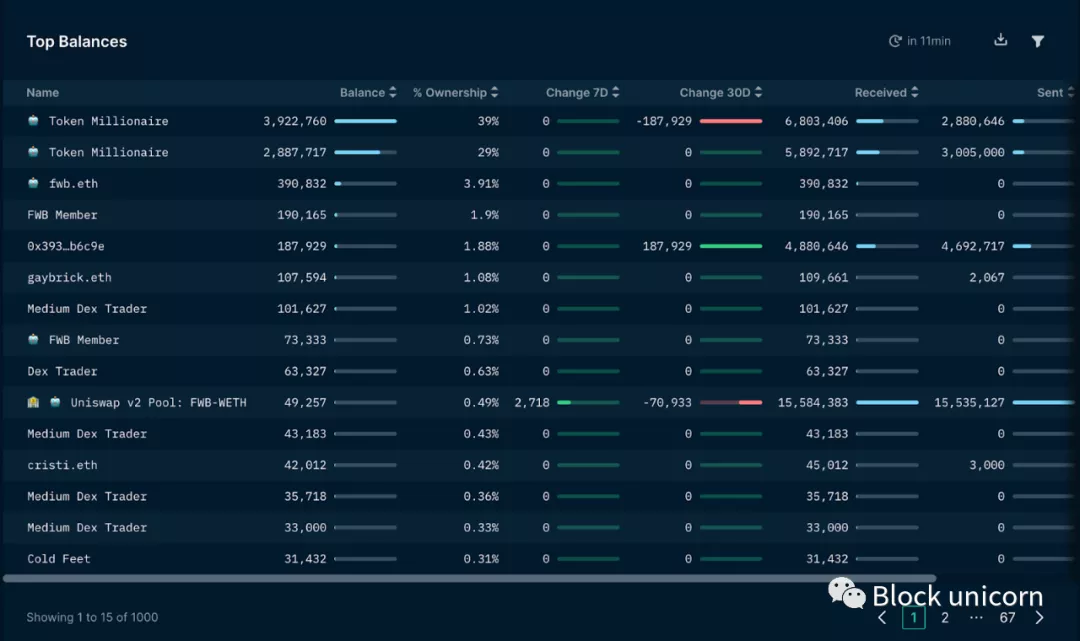The width and height of the screenshot is (1080, 641).
Task: Click Medium Dex Trader with 101,627 balance
Action: (87, 308)
